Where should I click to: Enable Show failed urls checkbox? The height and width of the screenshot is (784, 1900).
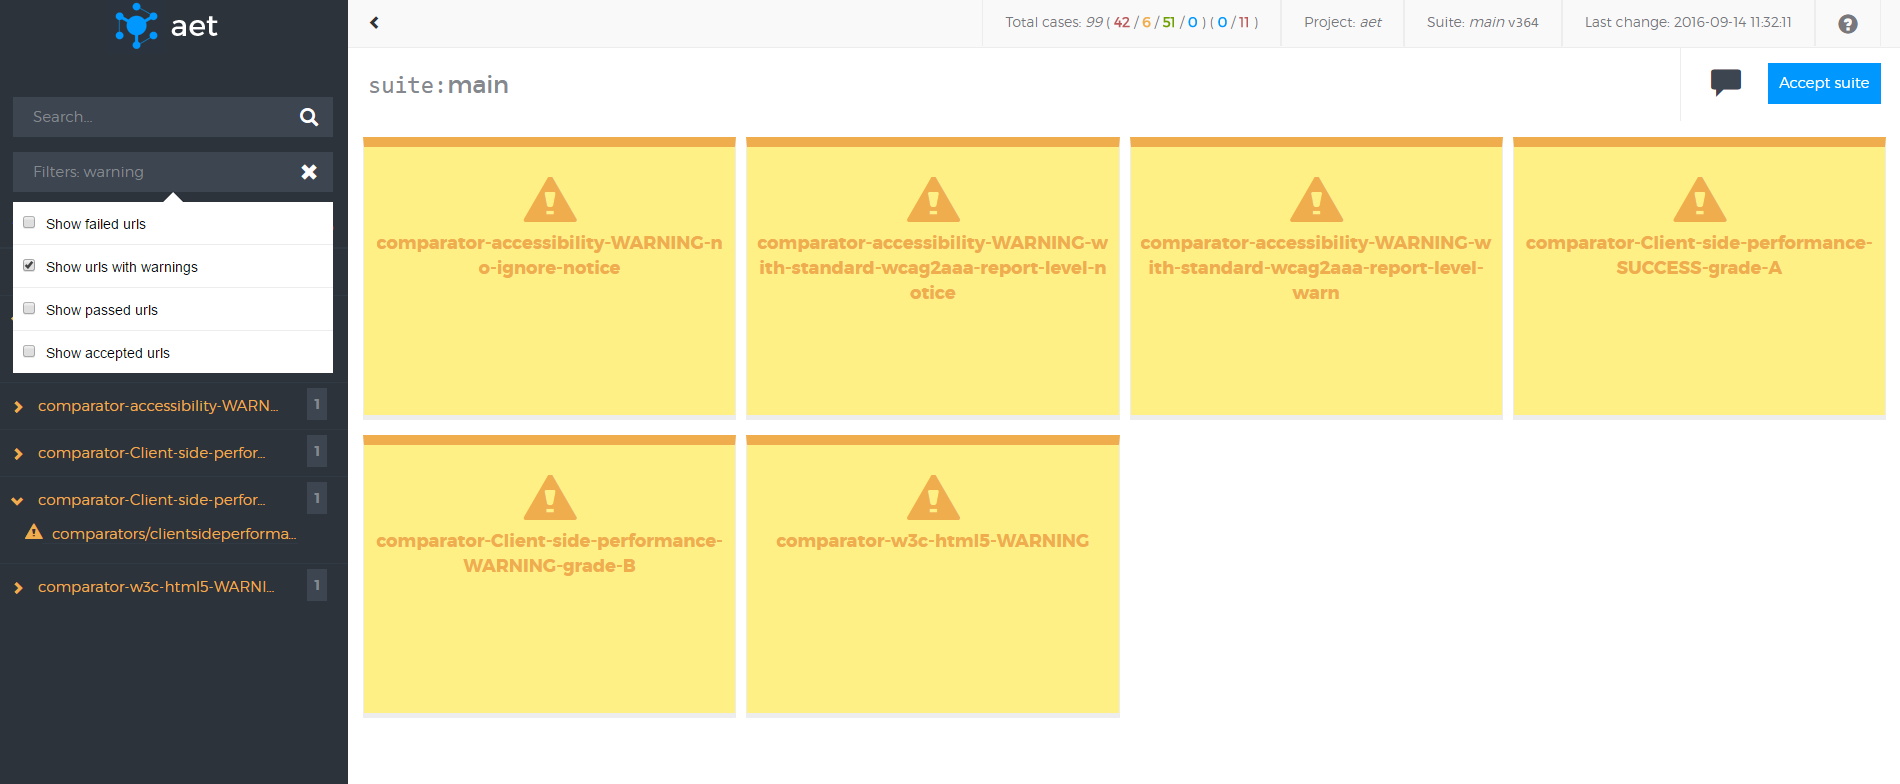[x=29, y=223]
